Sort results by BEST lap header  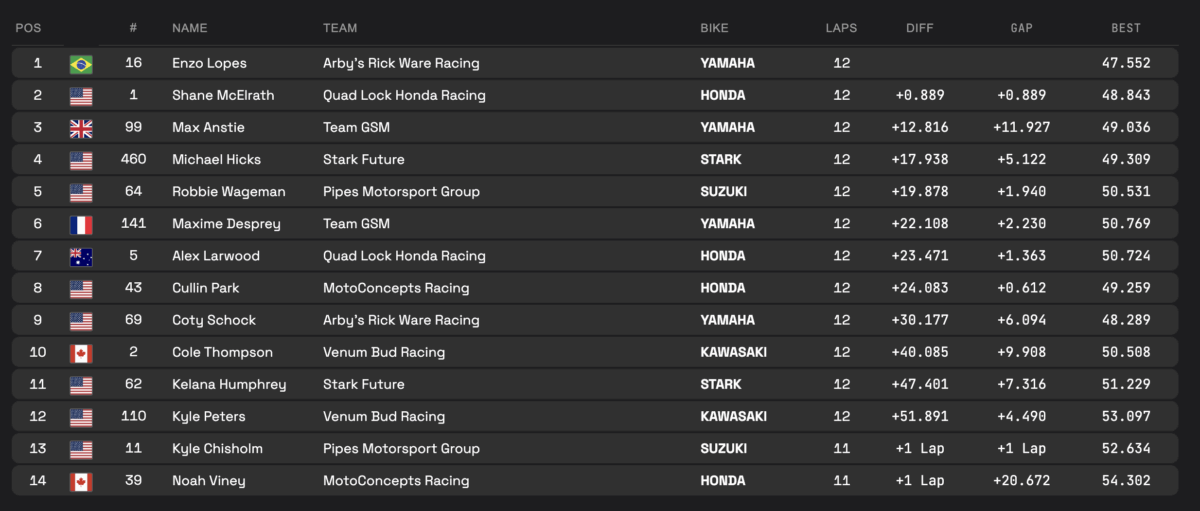click(x=1126, y=28)
